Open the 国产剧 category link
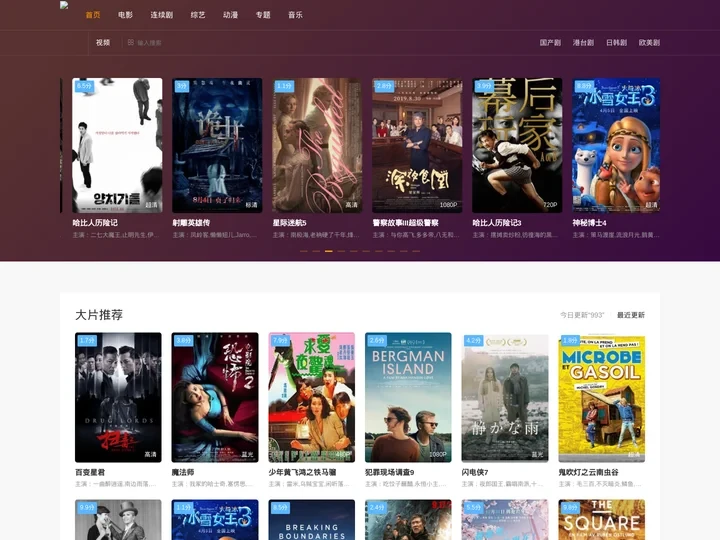This screenshot has height=540, width=720. [x=550, y=43]
